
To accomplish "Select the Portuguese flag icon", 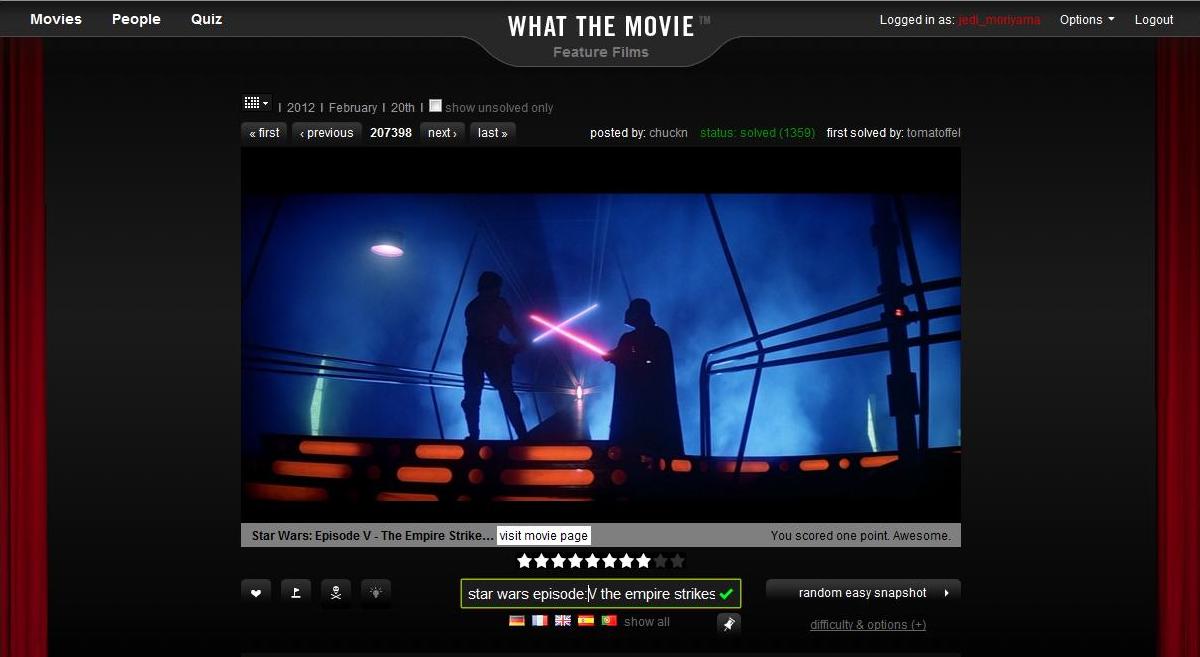I will [x=609, y=621].
